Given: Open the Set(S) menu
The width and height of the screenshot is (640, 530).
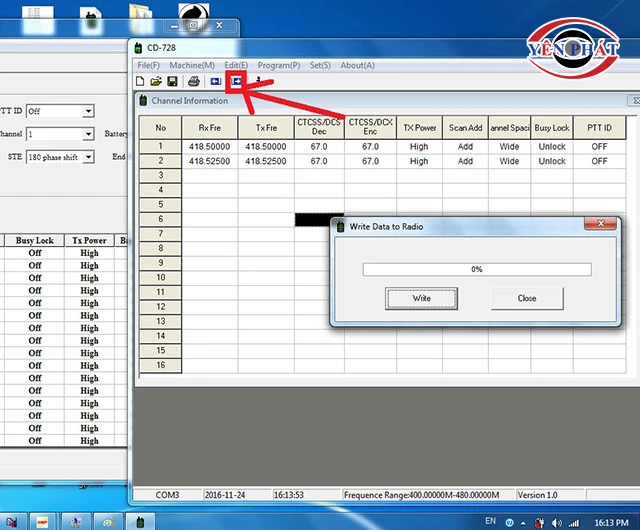Looking at the screenshot, I should [320, 65].
